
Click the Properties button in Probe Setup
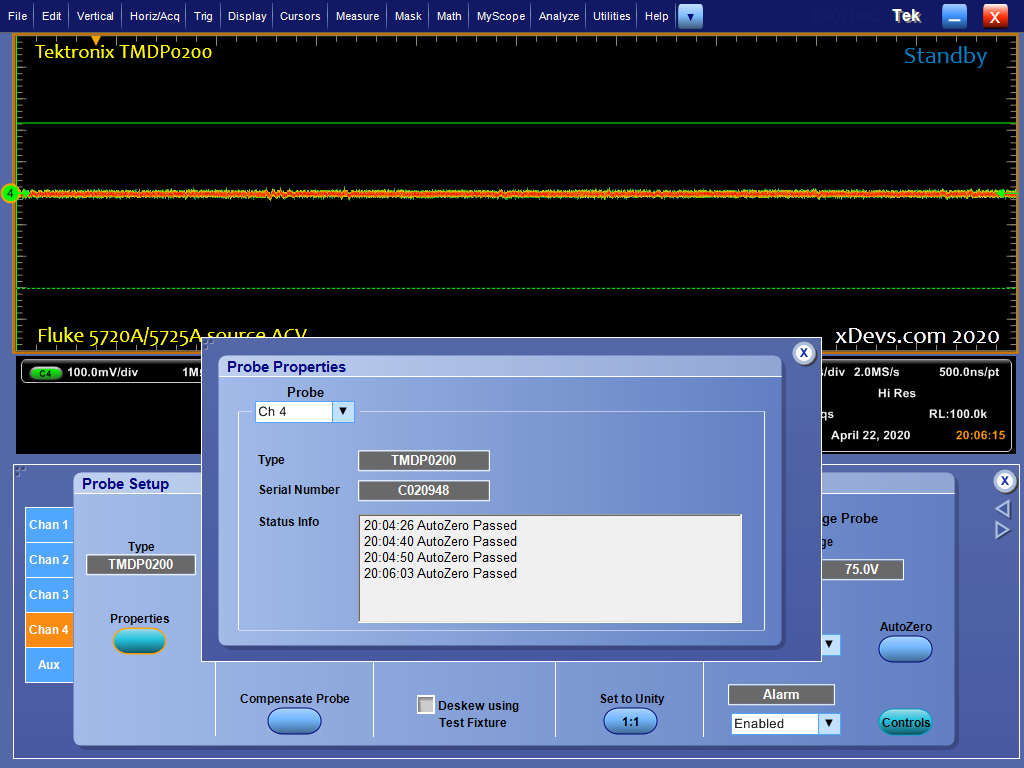pyautogui.click(x=139, y=641)
